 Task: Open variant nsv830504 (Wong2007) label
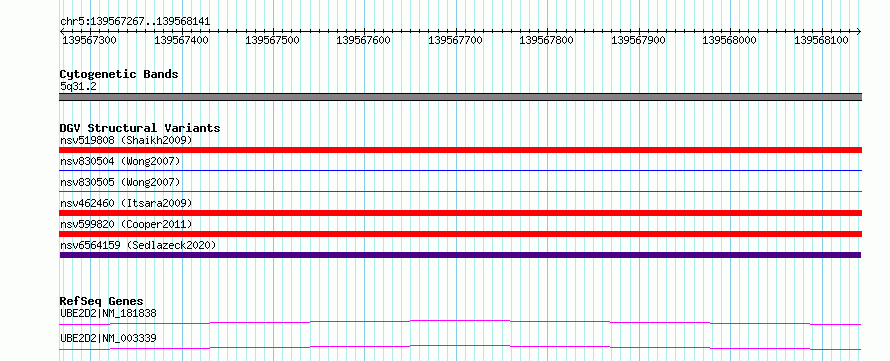tap(120, 162)
